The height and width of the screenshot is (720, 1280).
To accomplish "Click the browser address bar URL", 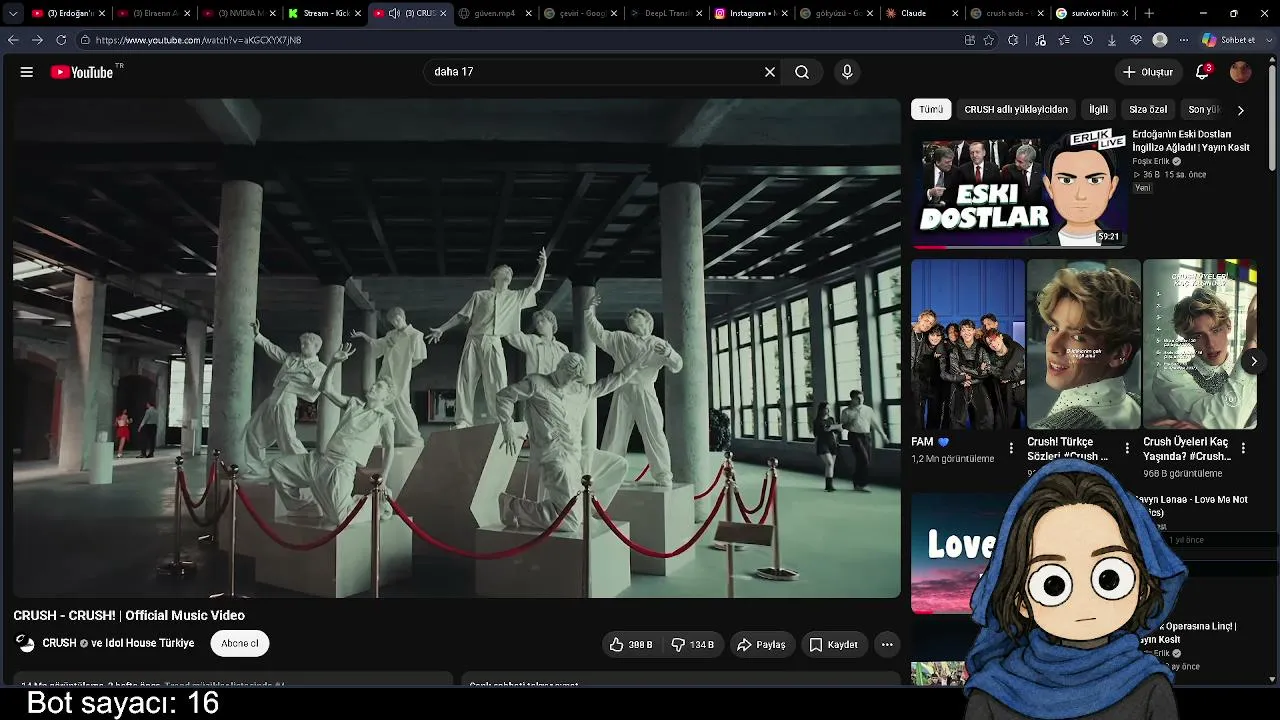I will [198, 40].
